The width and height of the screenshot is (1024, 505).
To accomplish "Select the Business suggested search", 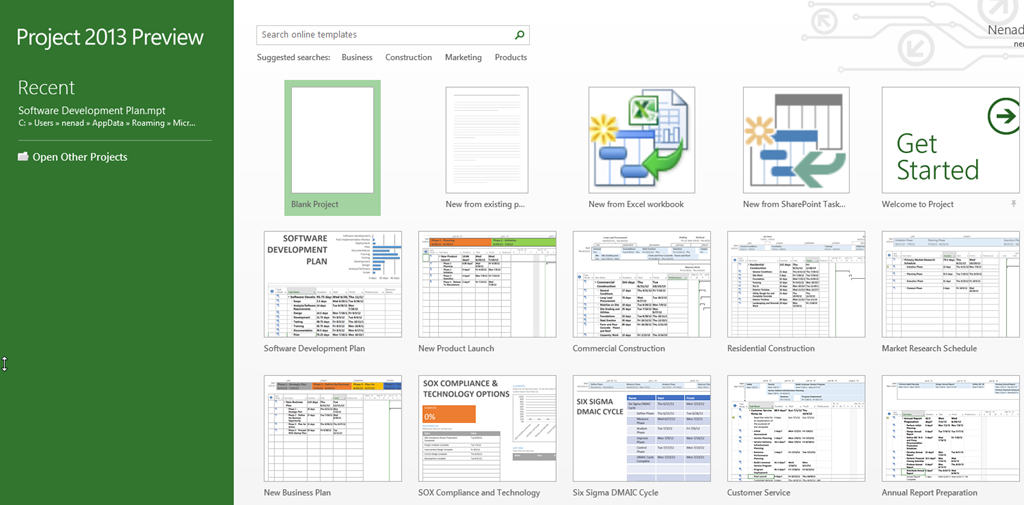I will click(x=357, y=58).
